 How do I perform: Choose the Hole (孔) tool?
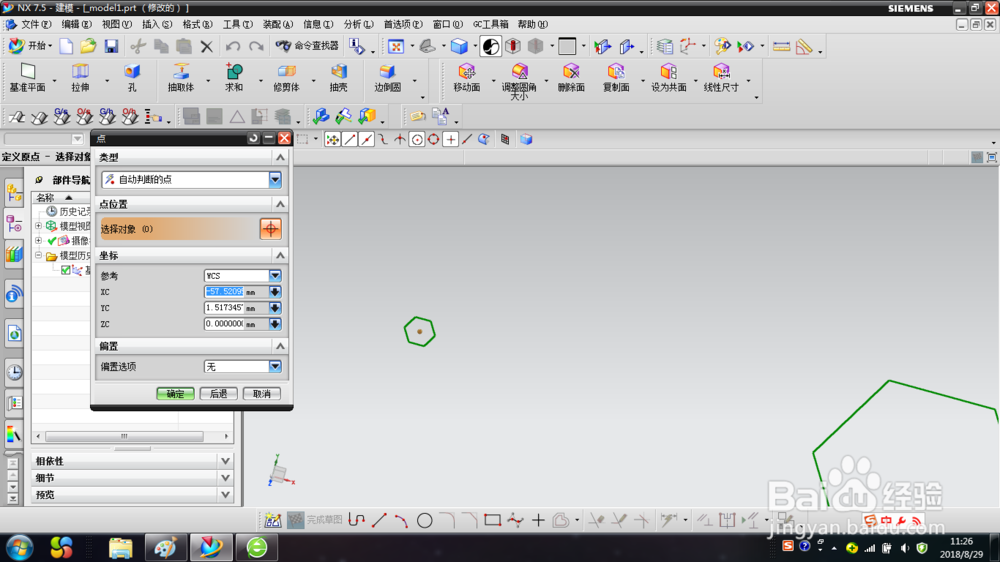(132, 78)
